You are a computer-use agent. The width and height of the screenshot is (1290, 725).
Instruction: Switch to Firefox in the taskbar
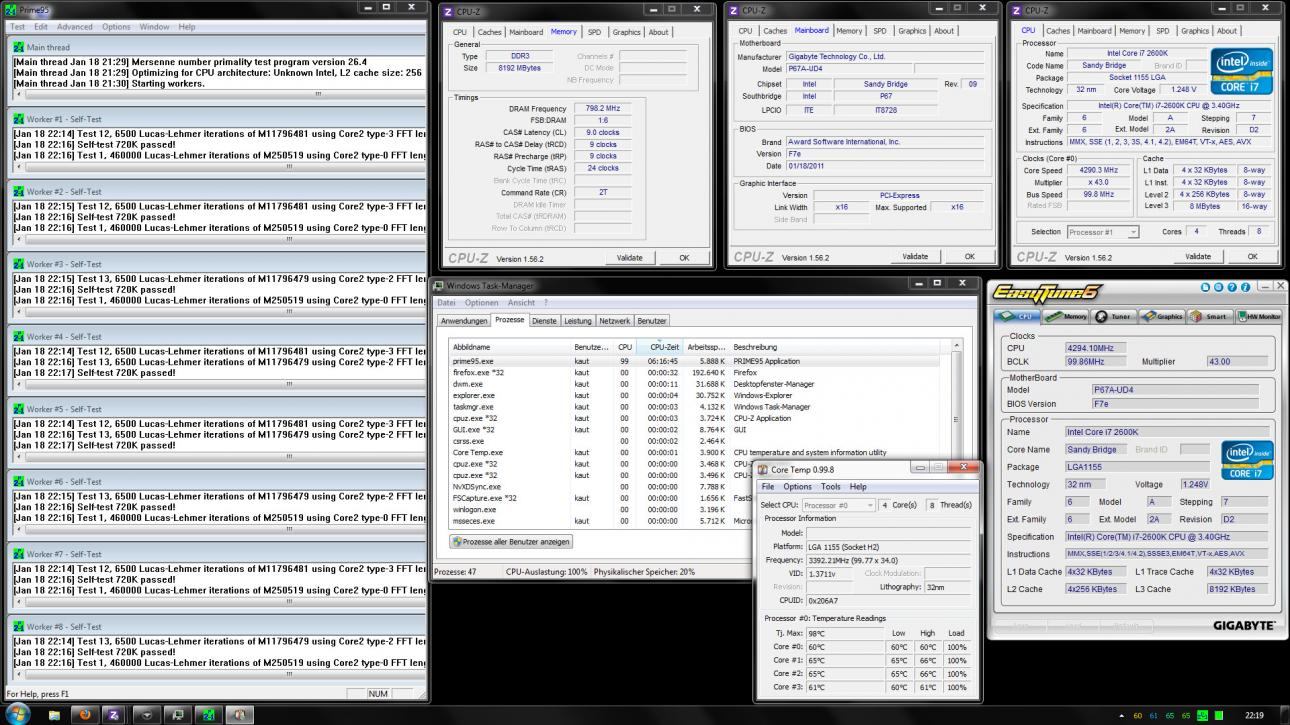[x=85, y=716]
